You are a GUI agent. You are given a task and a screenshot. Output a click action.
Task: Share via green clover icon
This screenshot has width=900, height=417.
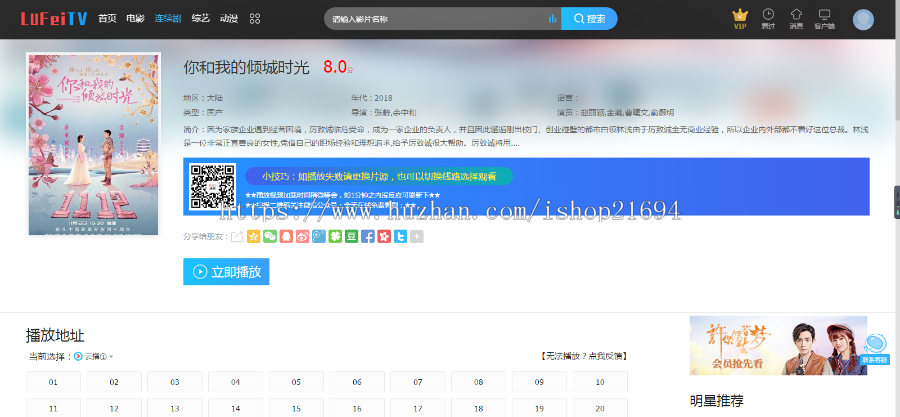335,236
